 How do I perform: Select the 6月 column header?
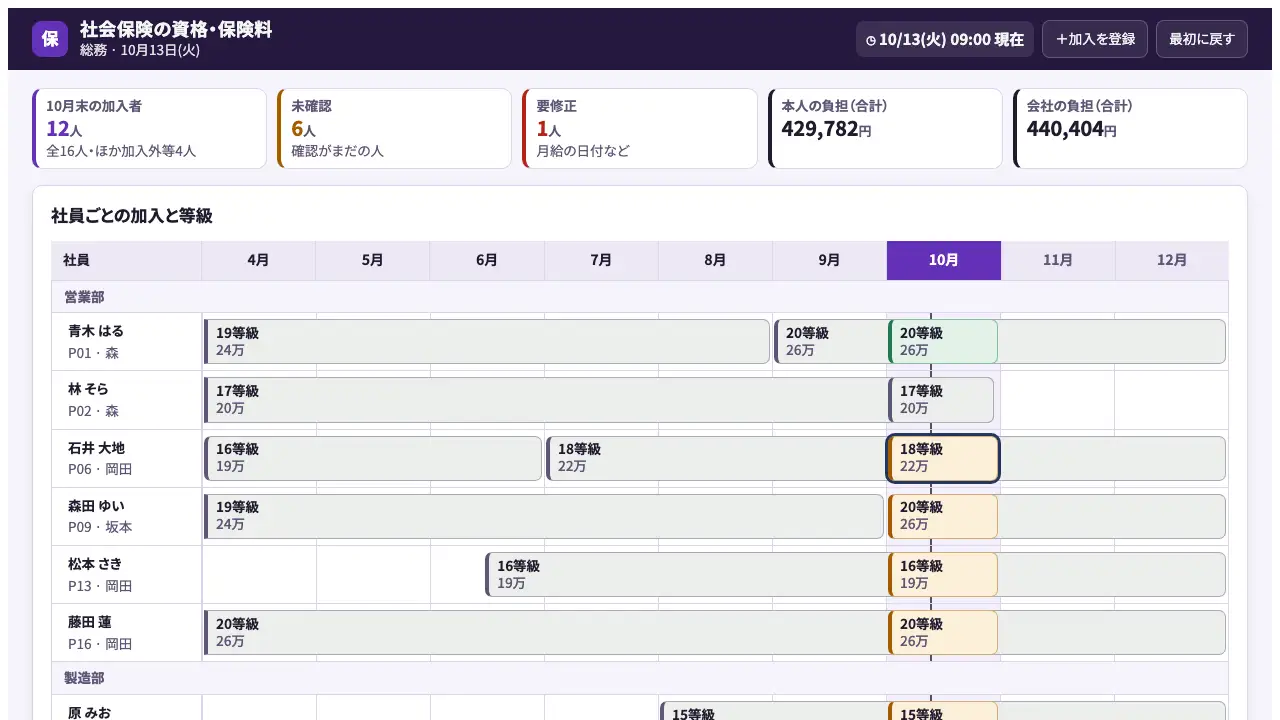pos(487,260)
